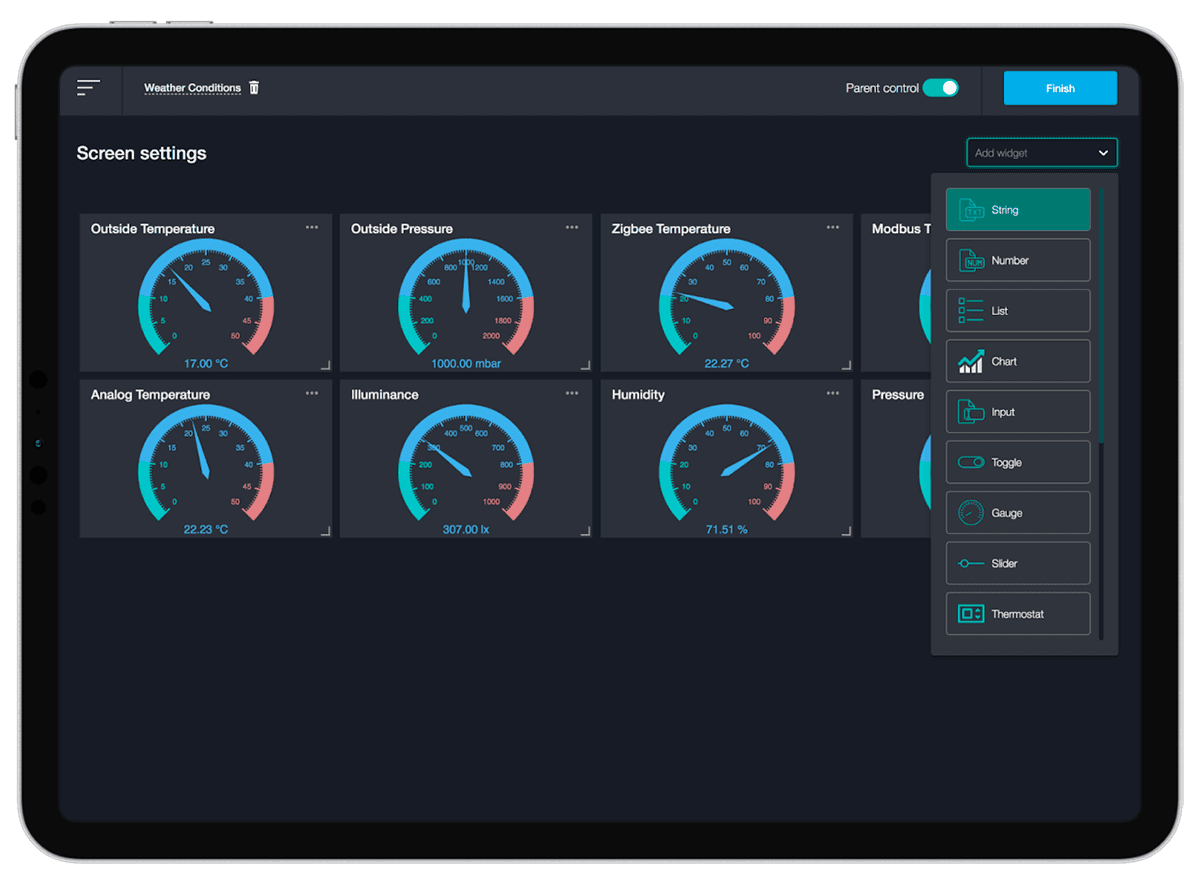The image size is (1200, 887).
Task: Click the 17.00 °C reading
Action: tap(206, 364)
